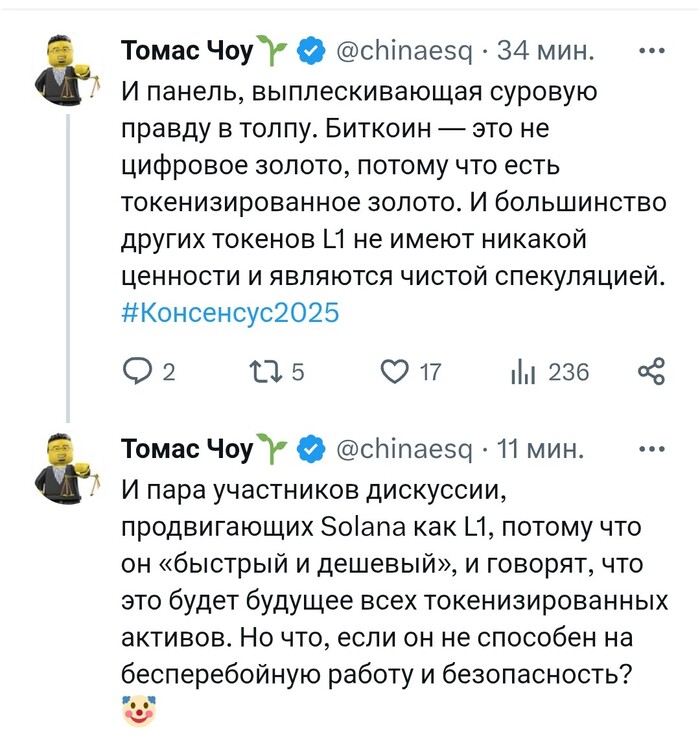Open Томас Чоу profile from first tweet
Viewport: 700px width, 745px height.
point(187,49)
